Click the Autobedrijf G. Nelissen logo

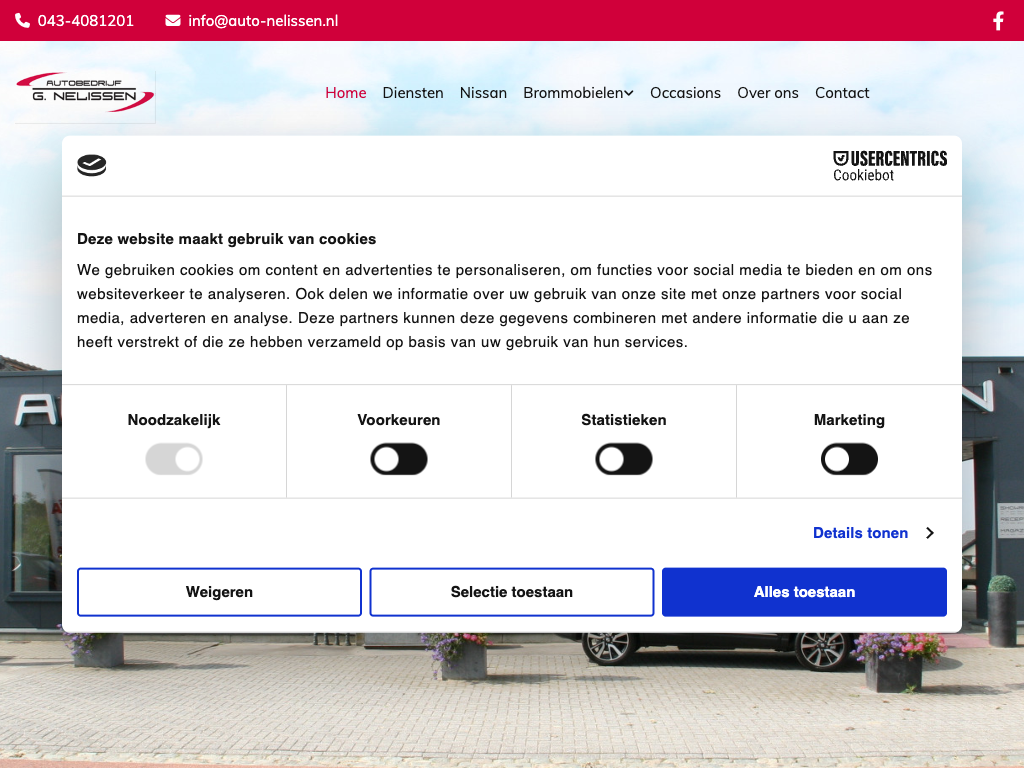85,93
